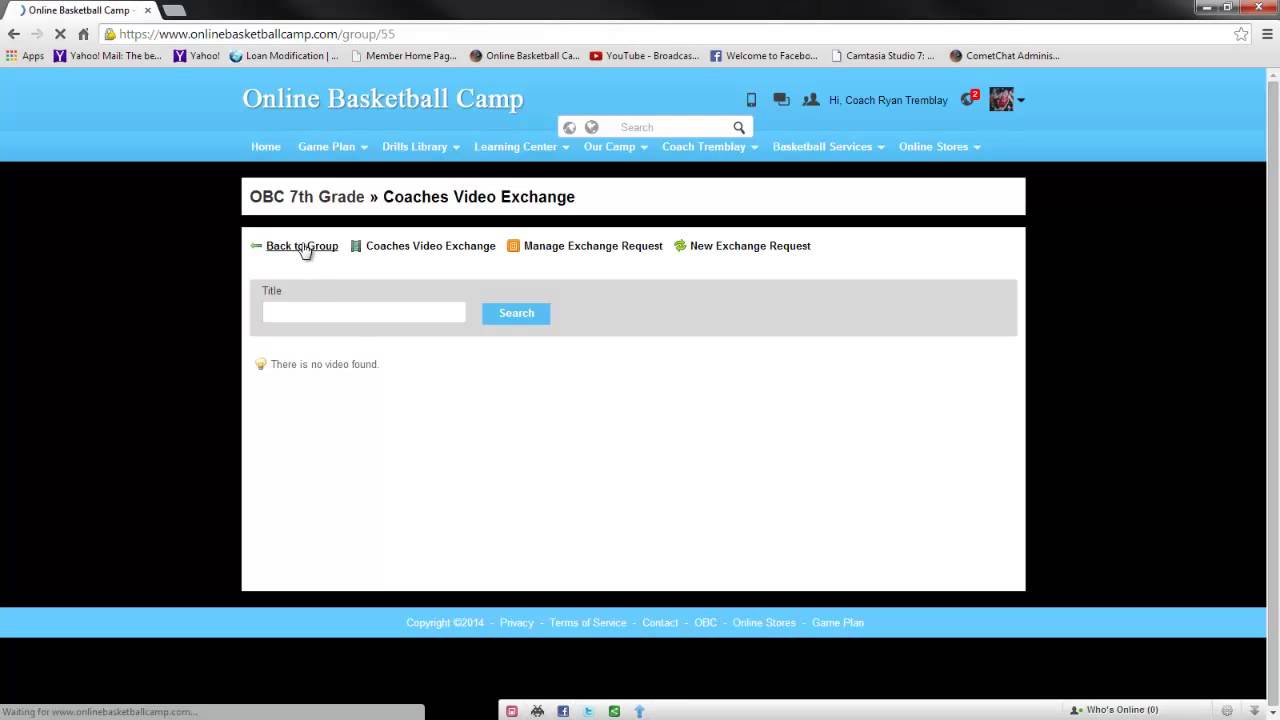Click the green share icon in bottom bar

614,711
